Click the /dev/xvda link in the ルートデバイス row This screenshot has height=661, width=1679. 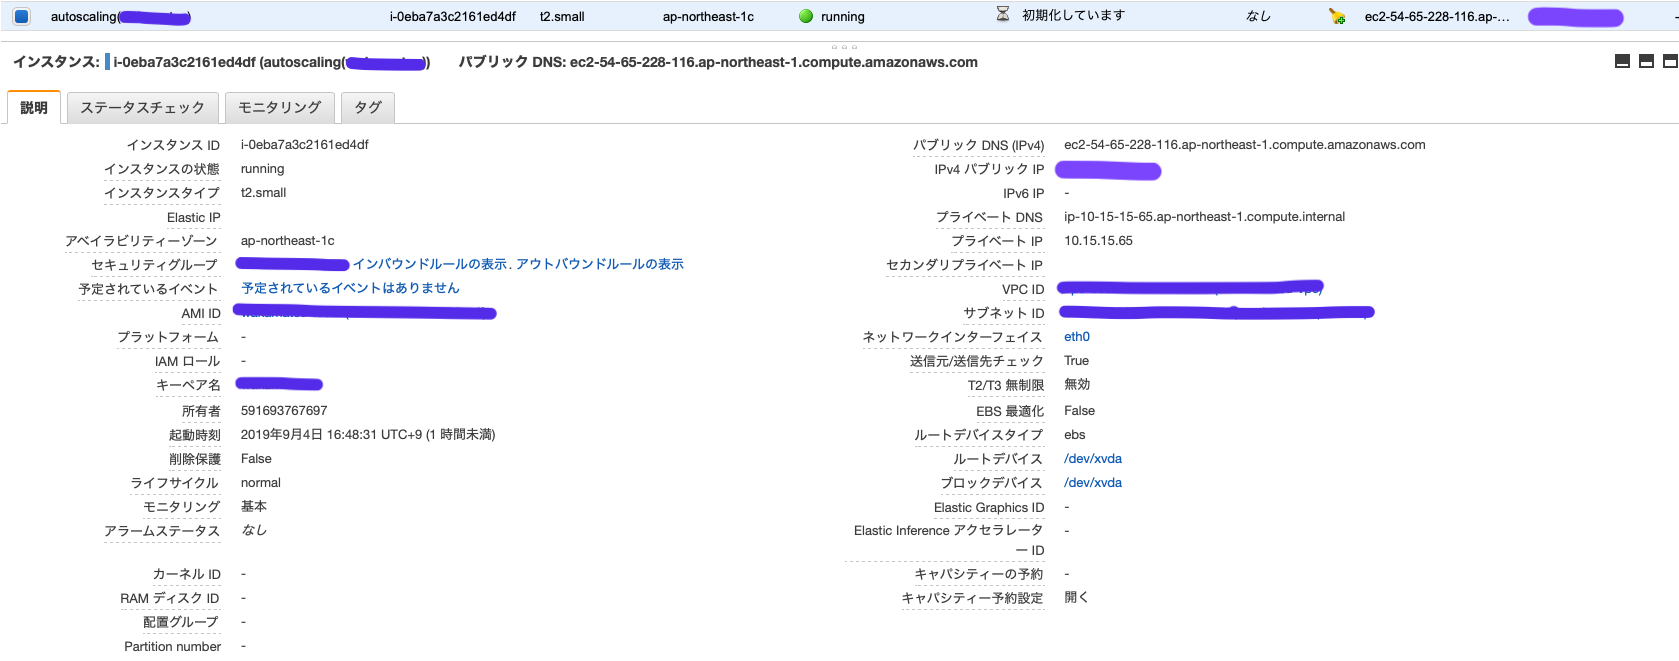pos(1093,459)
